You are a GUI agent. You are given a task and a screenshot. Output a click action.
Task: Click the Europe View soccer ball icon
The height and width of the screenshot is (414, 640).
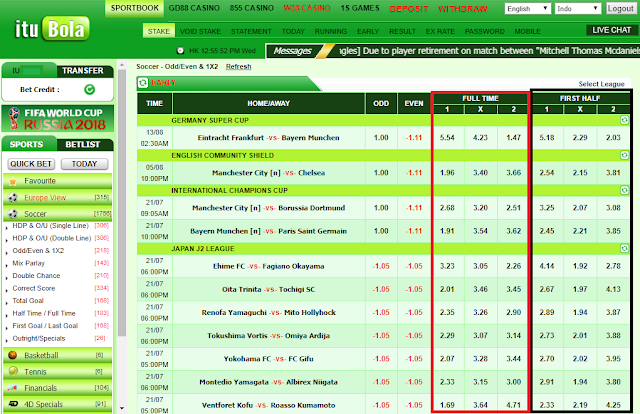[13, 198]
